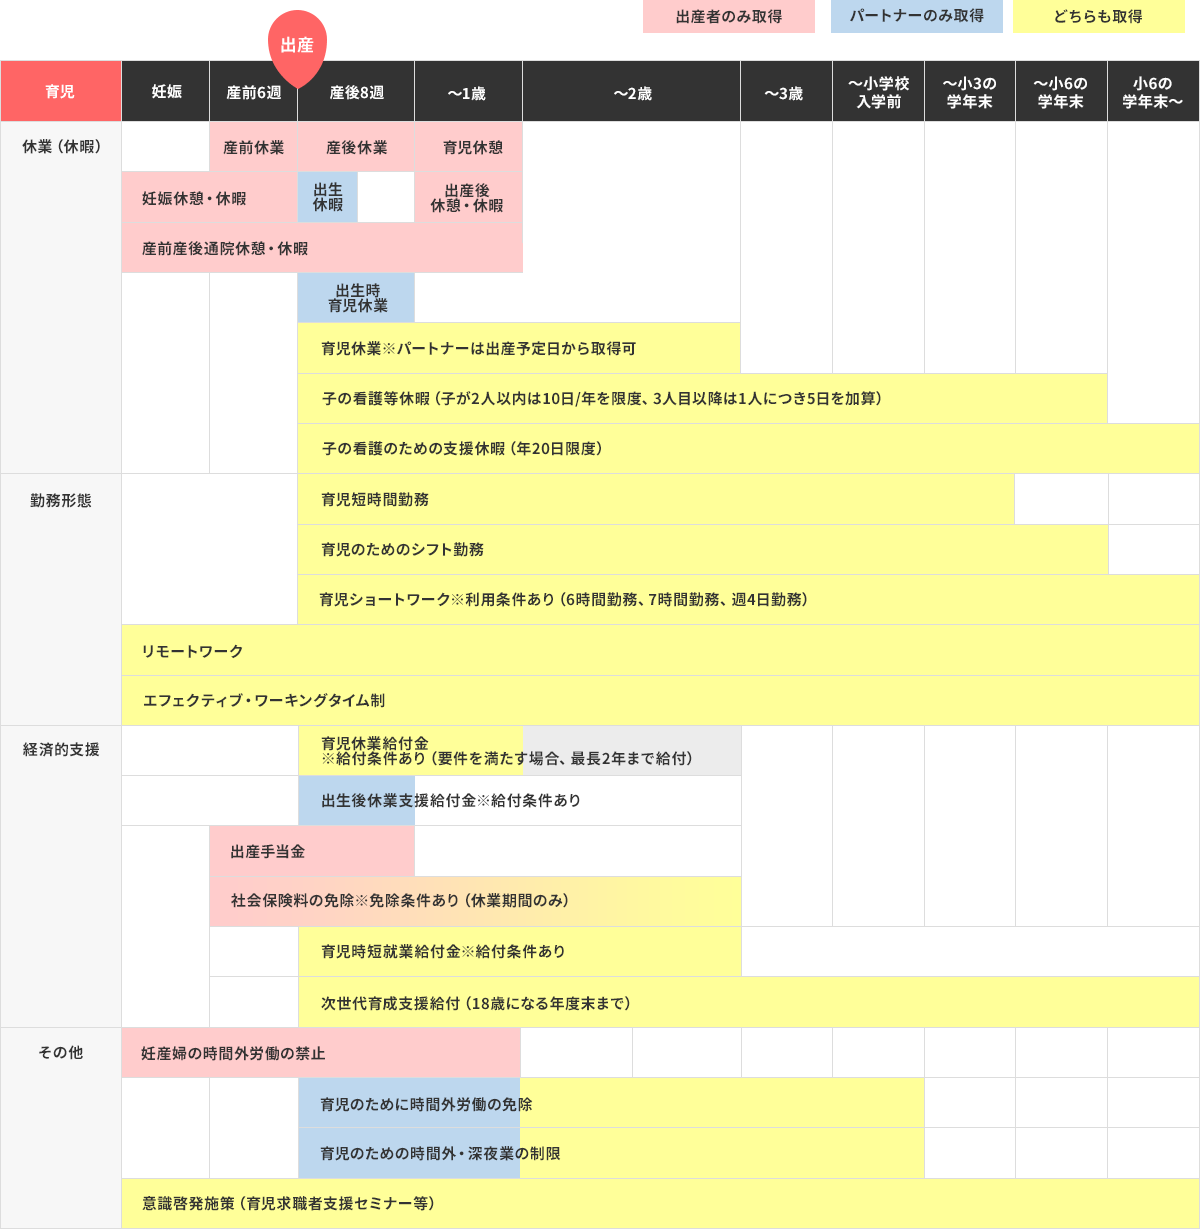This screenshot has height=1229, width=1200.
Task: Click the 出産手当金 bar
Action: point(311,851)
